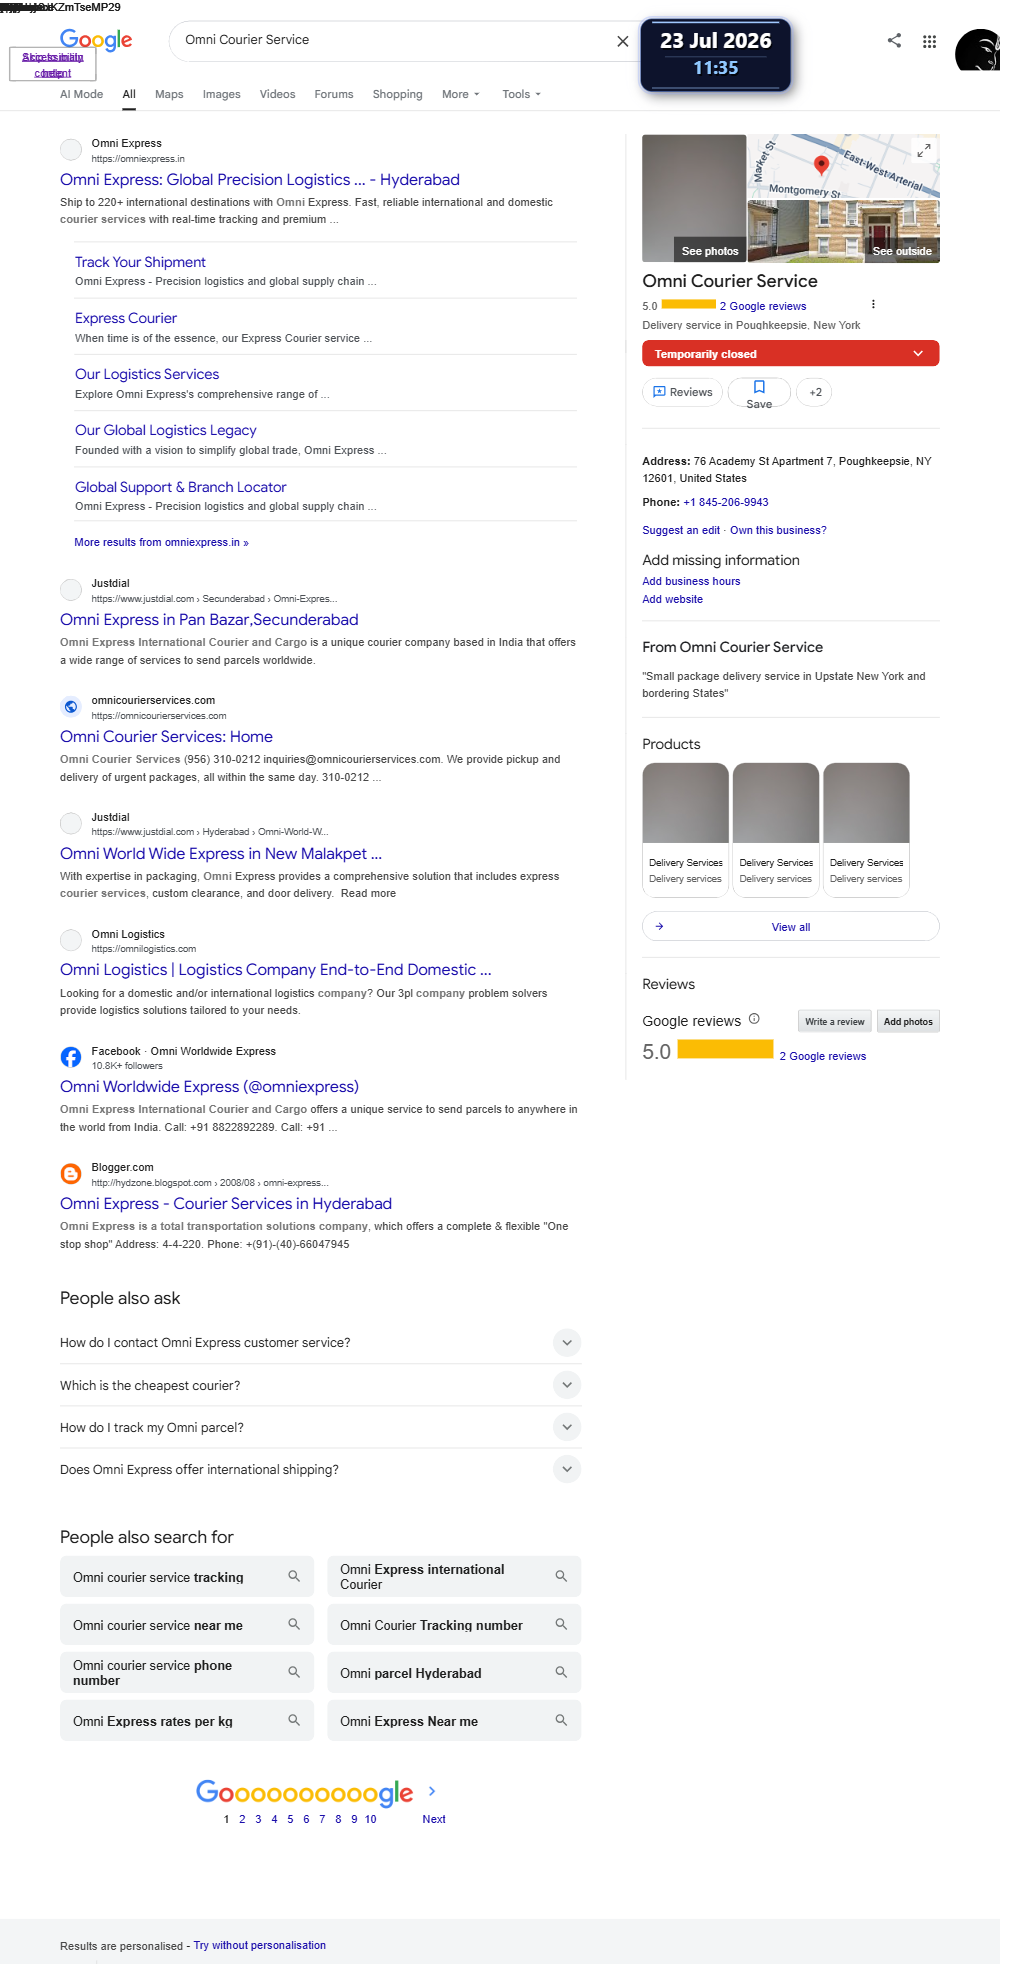This screenshot has width=1012, height=1964.
Task: Open the Track Your Shipment sitelink
Action: click(140, 262)
